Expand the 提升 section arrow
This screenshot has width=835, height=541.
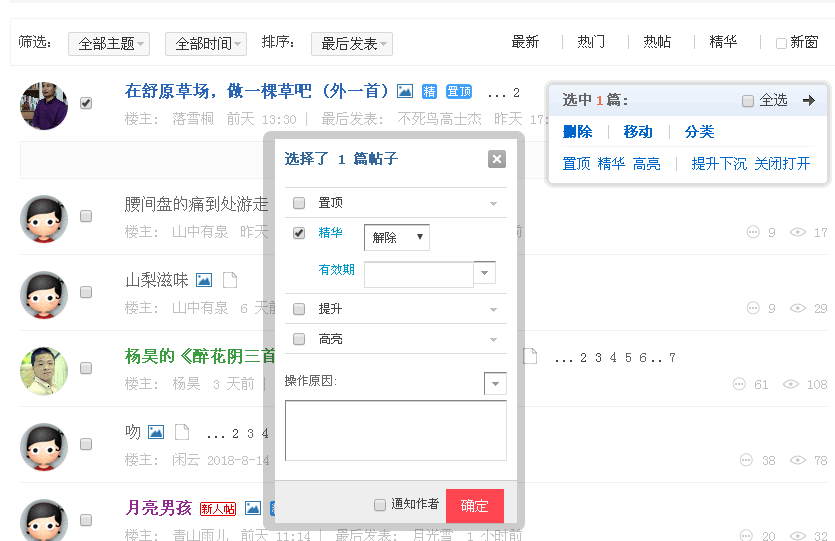point(494,310)
